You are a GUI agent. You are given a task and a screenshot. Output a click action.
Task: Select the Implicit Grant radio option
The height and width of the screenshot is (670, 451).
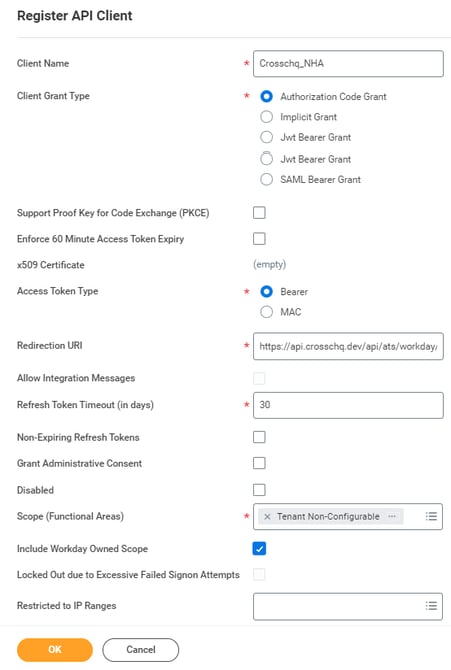pos(266,117)
